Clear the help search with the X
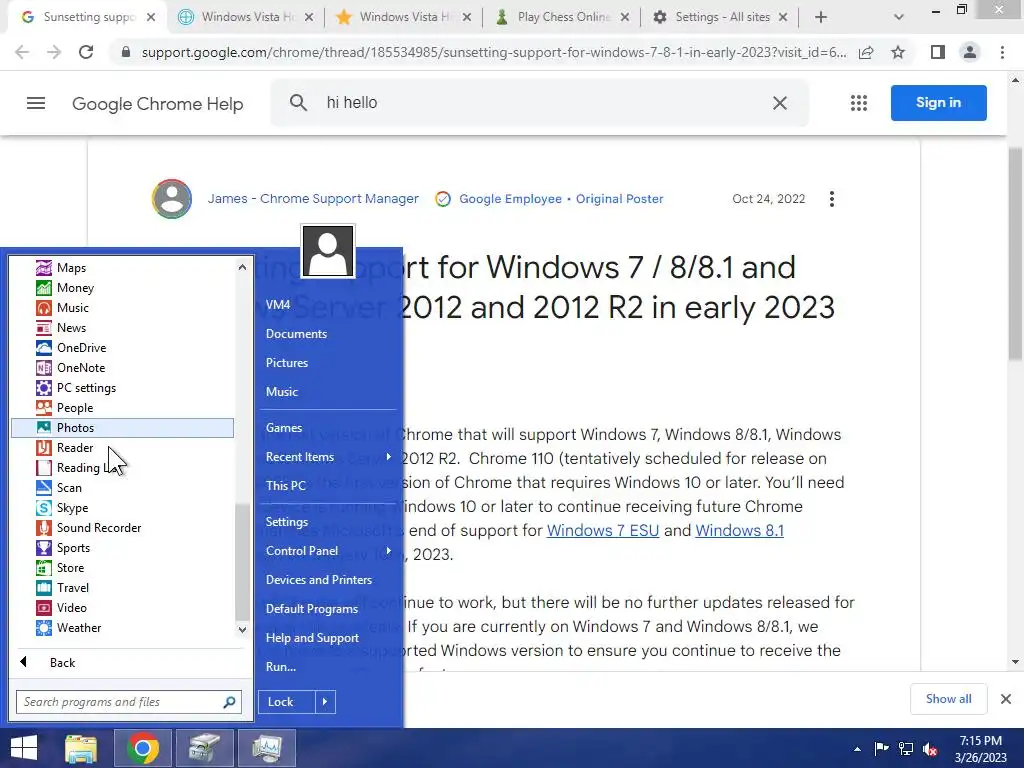The image size is (1024, 768). [x=780, y=103]
